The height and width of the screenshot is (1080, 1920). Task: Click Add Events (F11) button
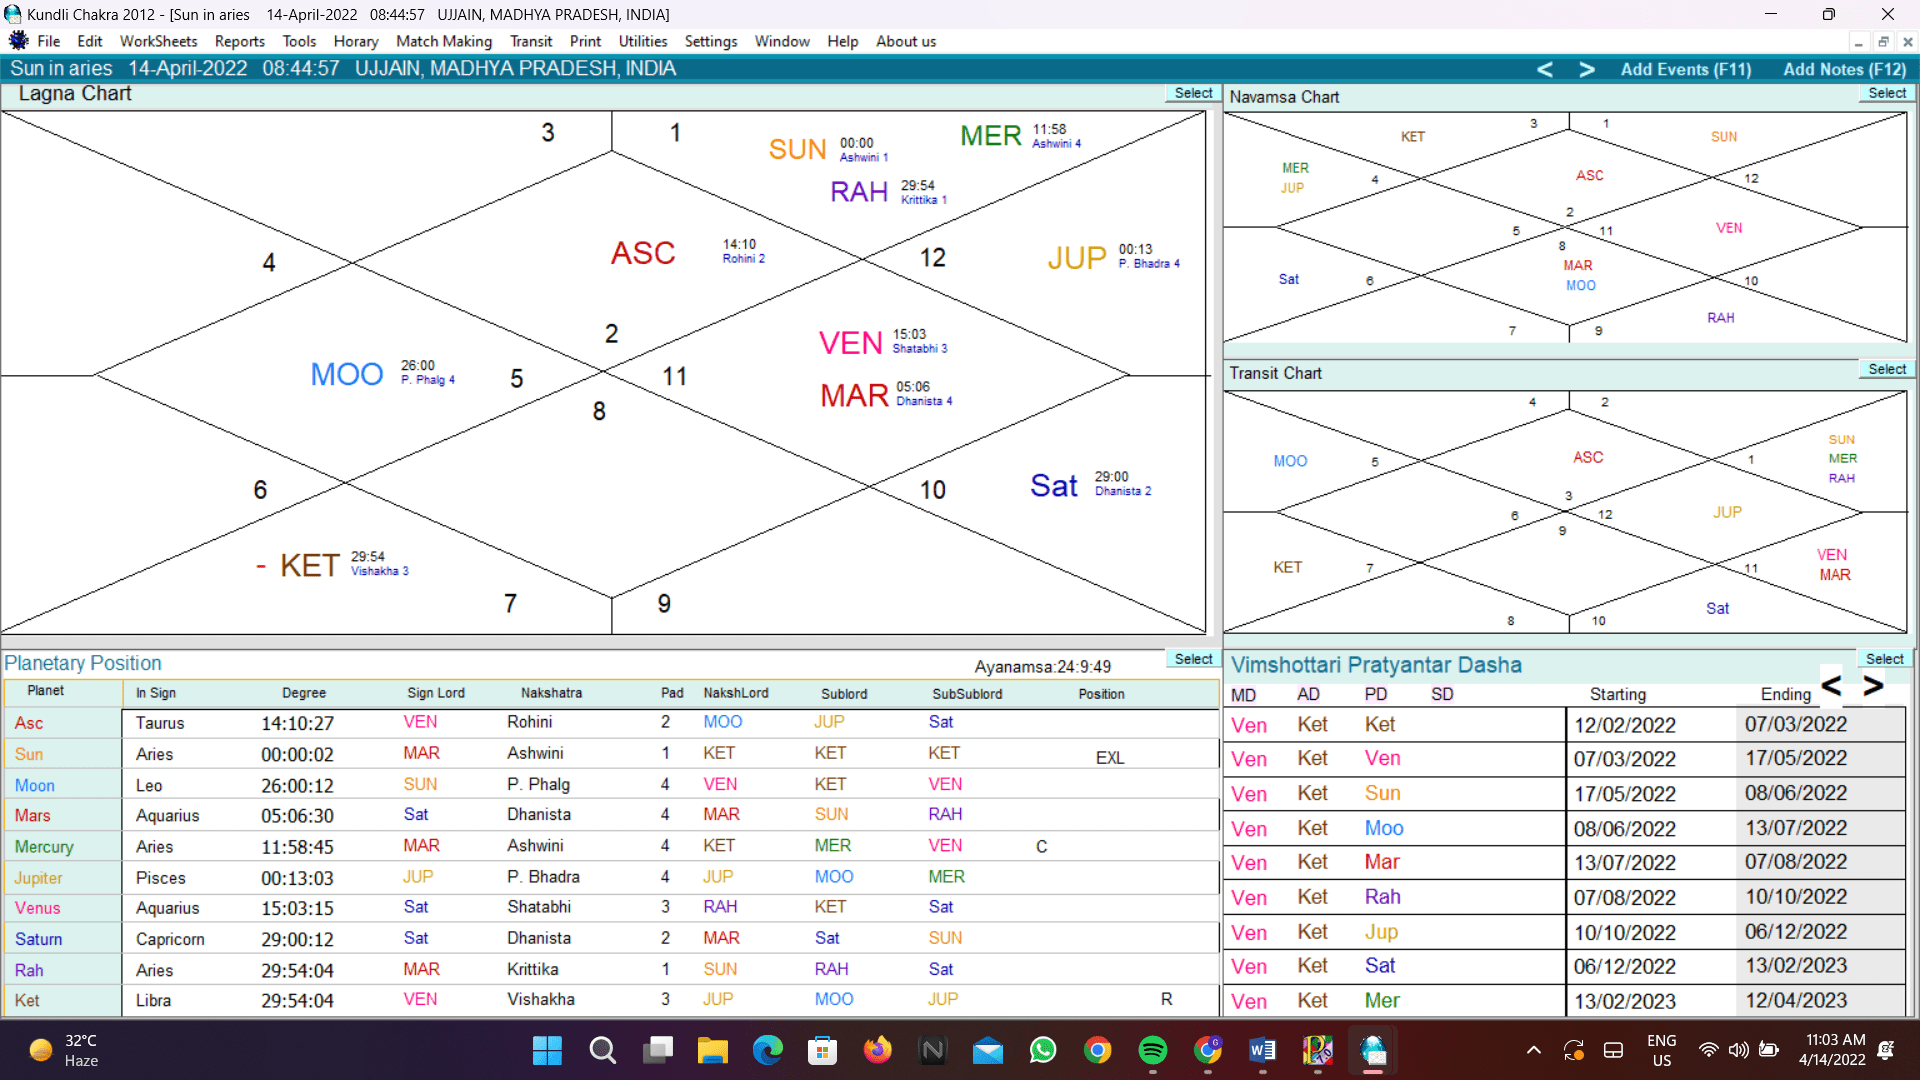1686,69
